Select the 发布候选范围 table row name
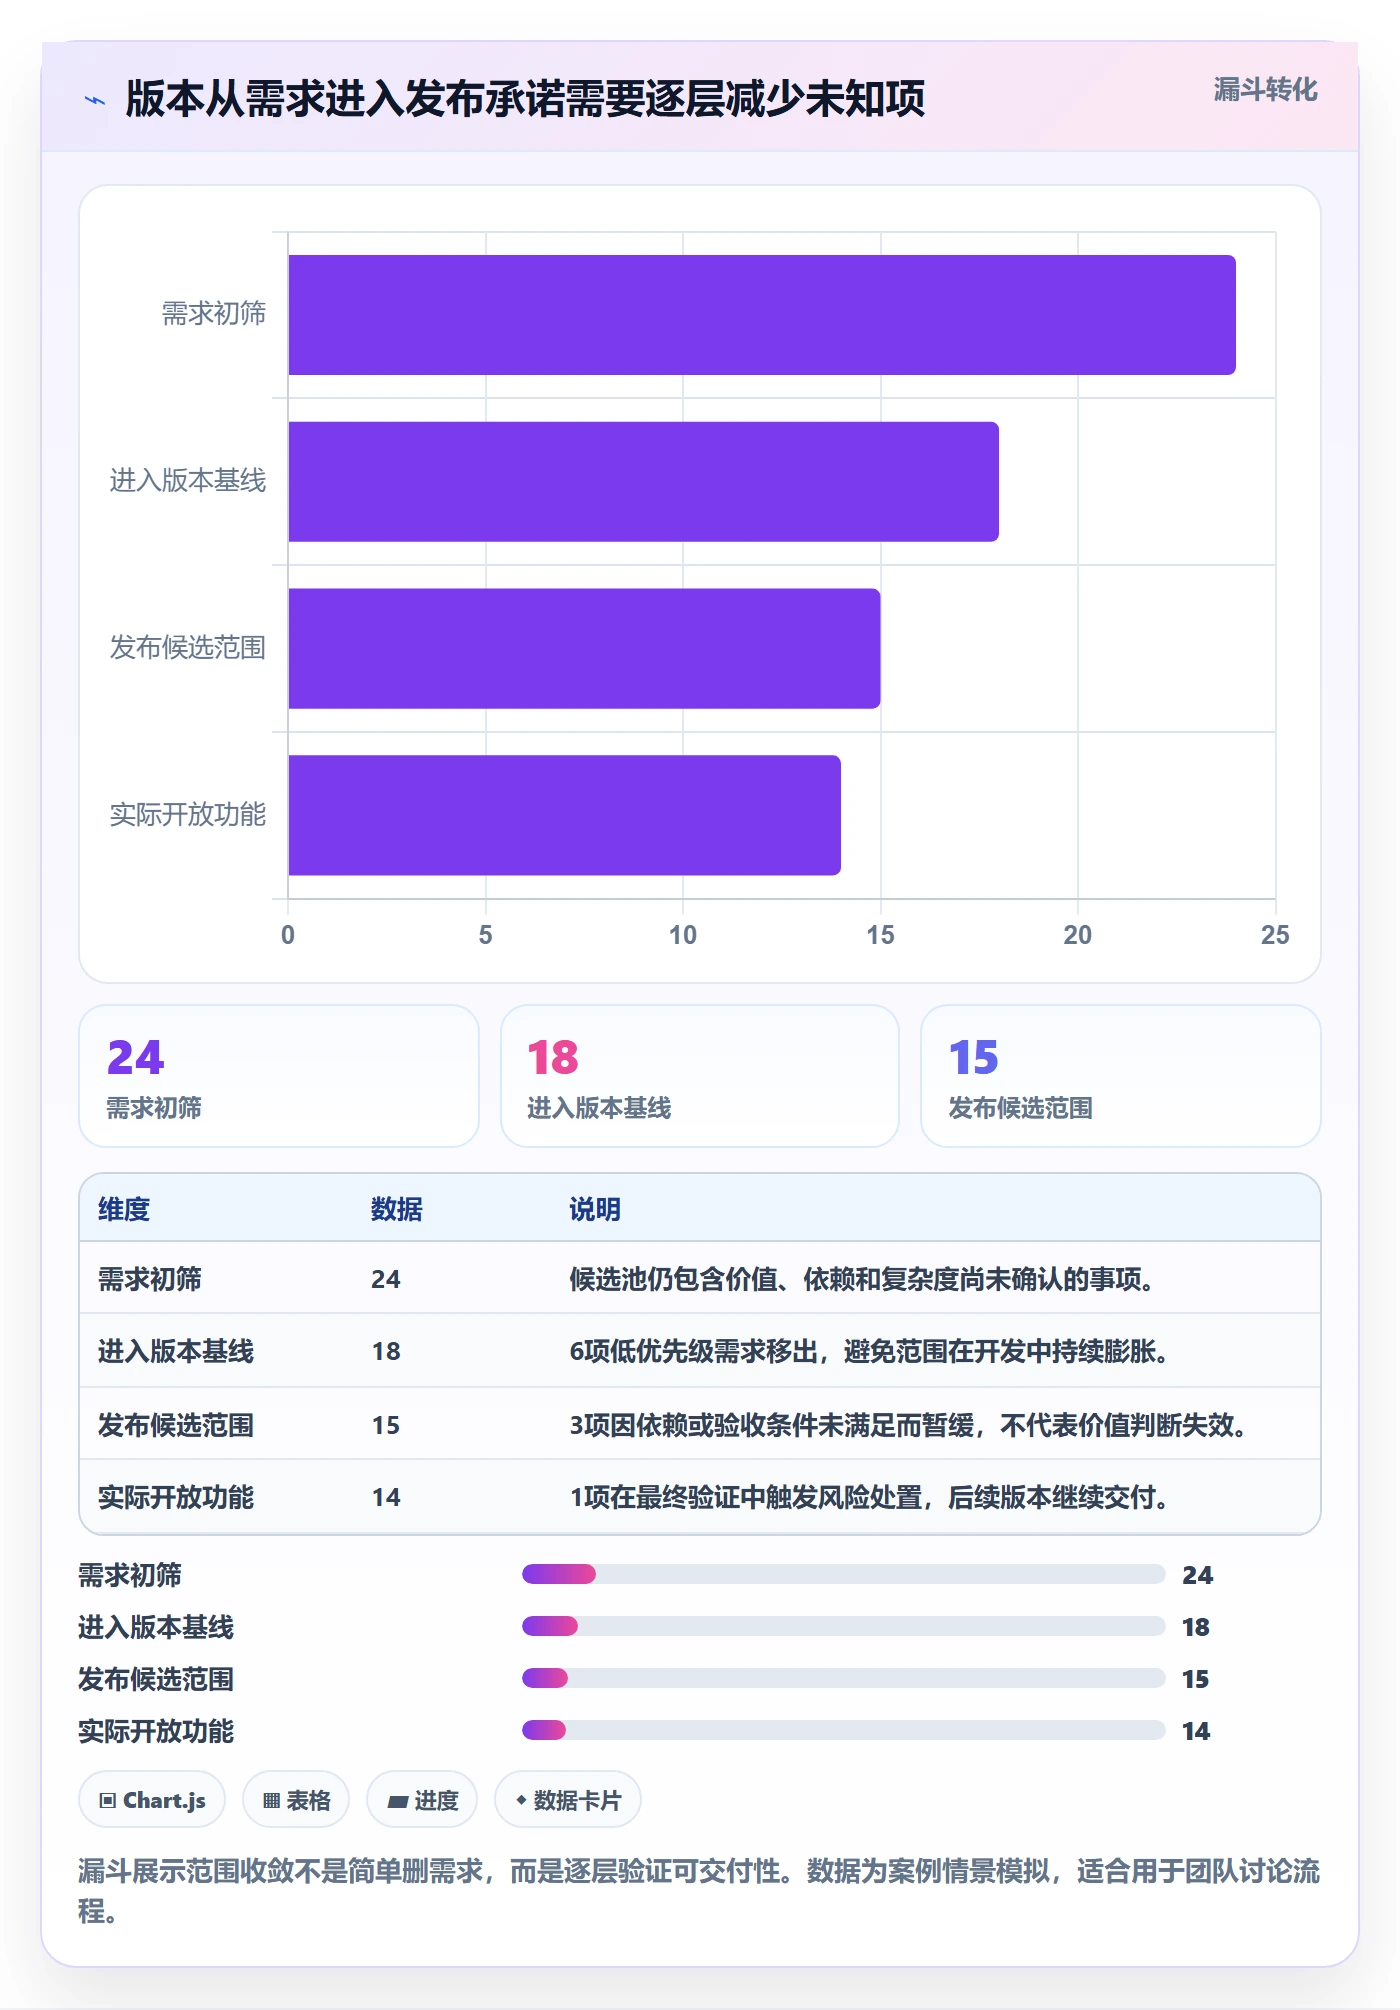Screen dimensions: 1400x2010 (x=176, y=1425)
